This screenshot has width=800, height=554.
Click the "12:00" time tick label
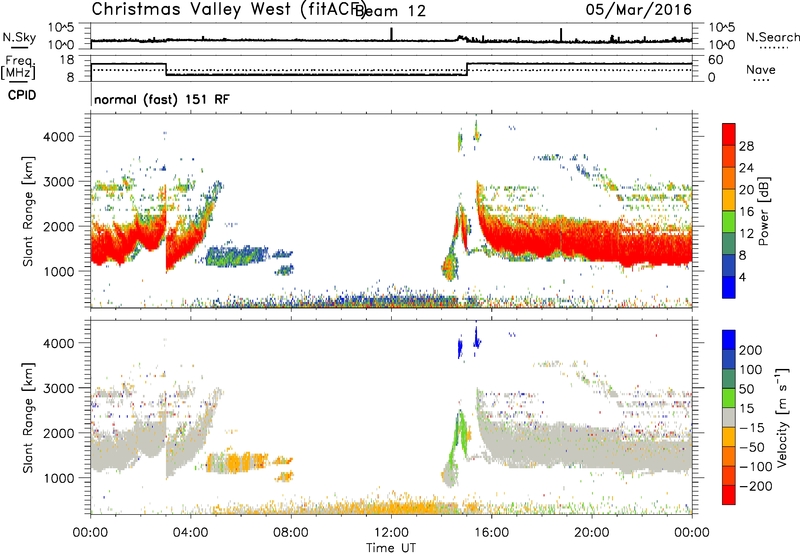391,533
